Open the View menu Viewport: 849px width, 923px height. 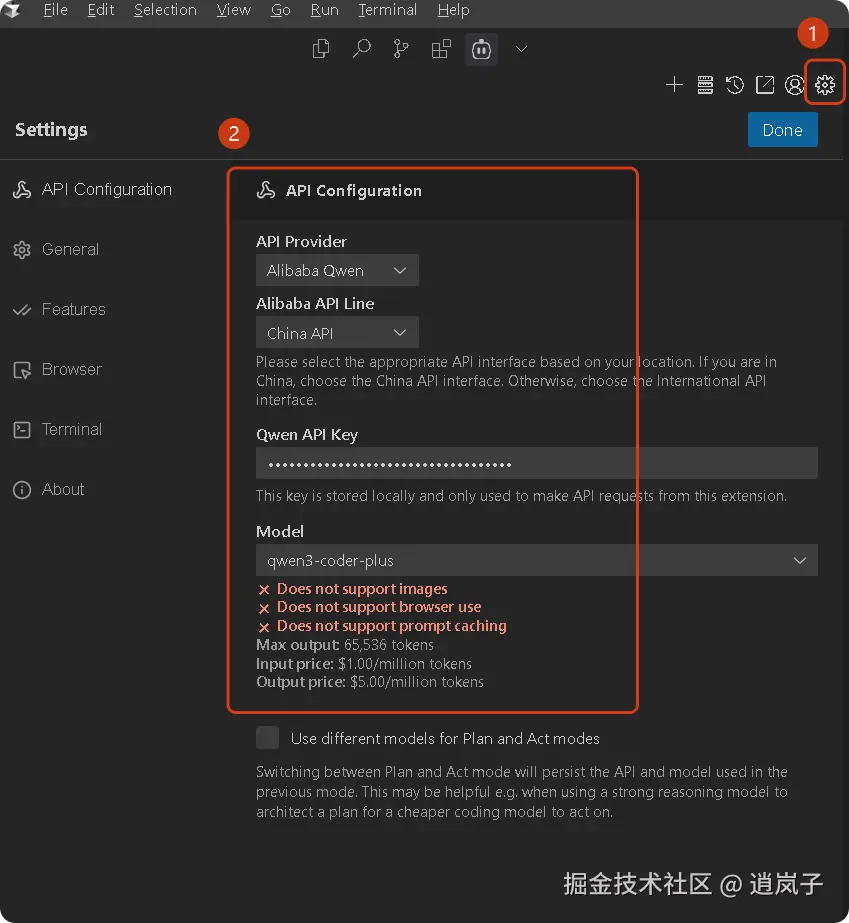[x=234, y=10]
